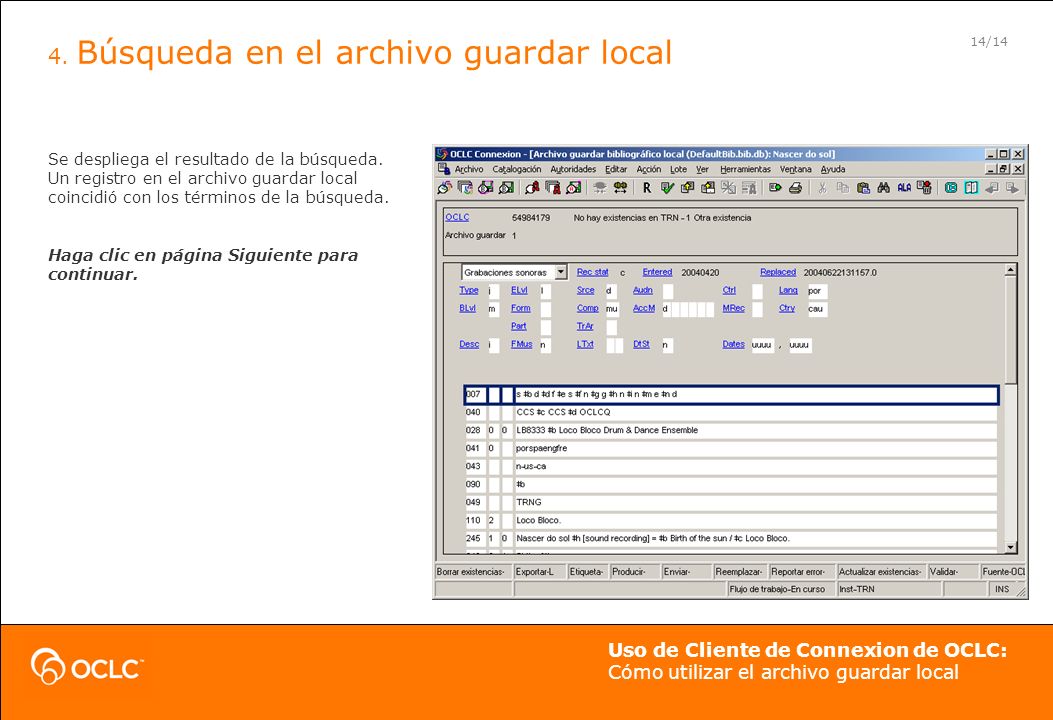Click the Lang fixed-field link

point(788,290)
